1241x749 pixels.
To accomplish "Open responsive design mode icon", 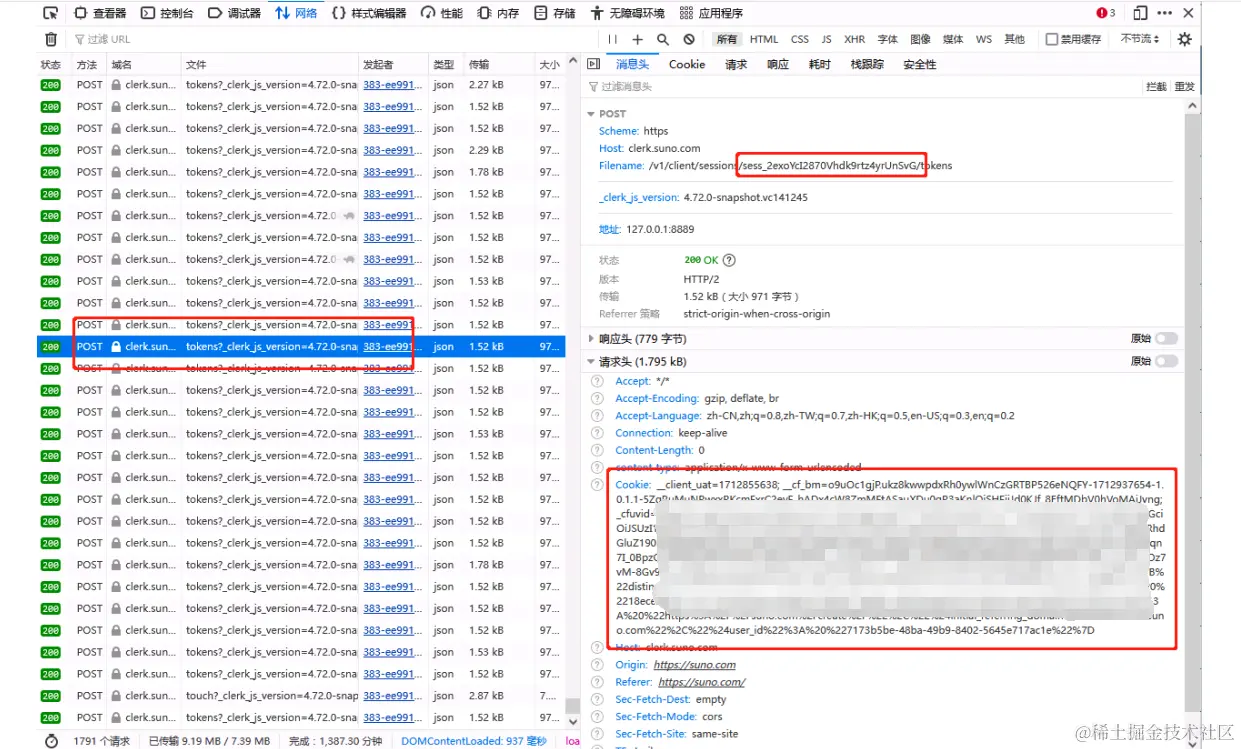I will [1139, 13].
